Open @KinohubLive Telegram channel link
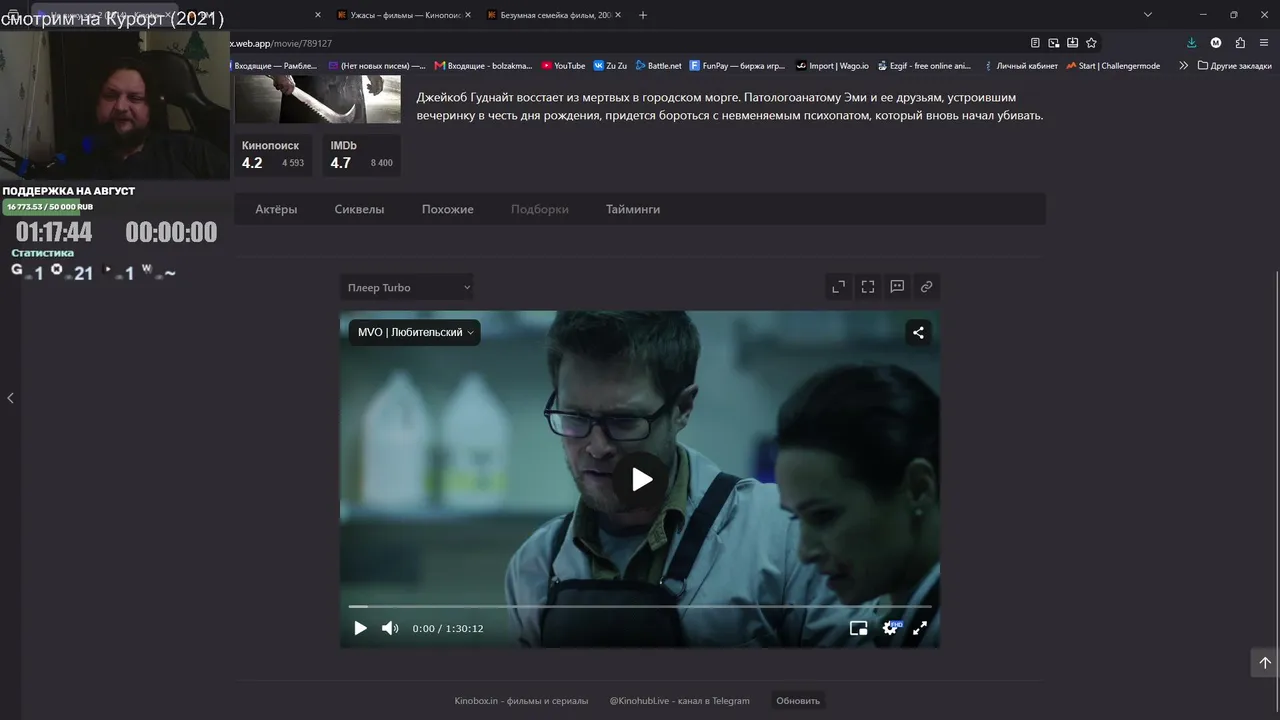Screen dimensions: 1280x720 (680, 701)
